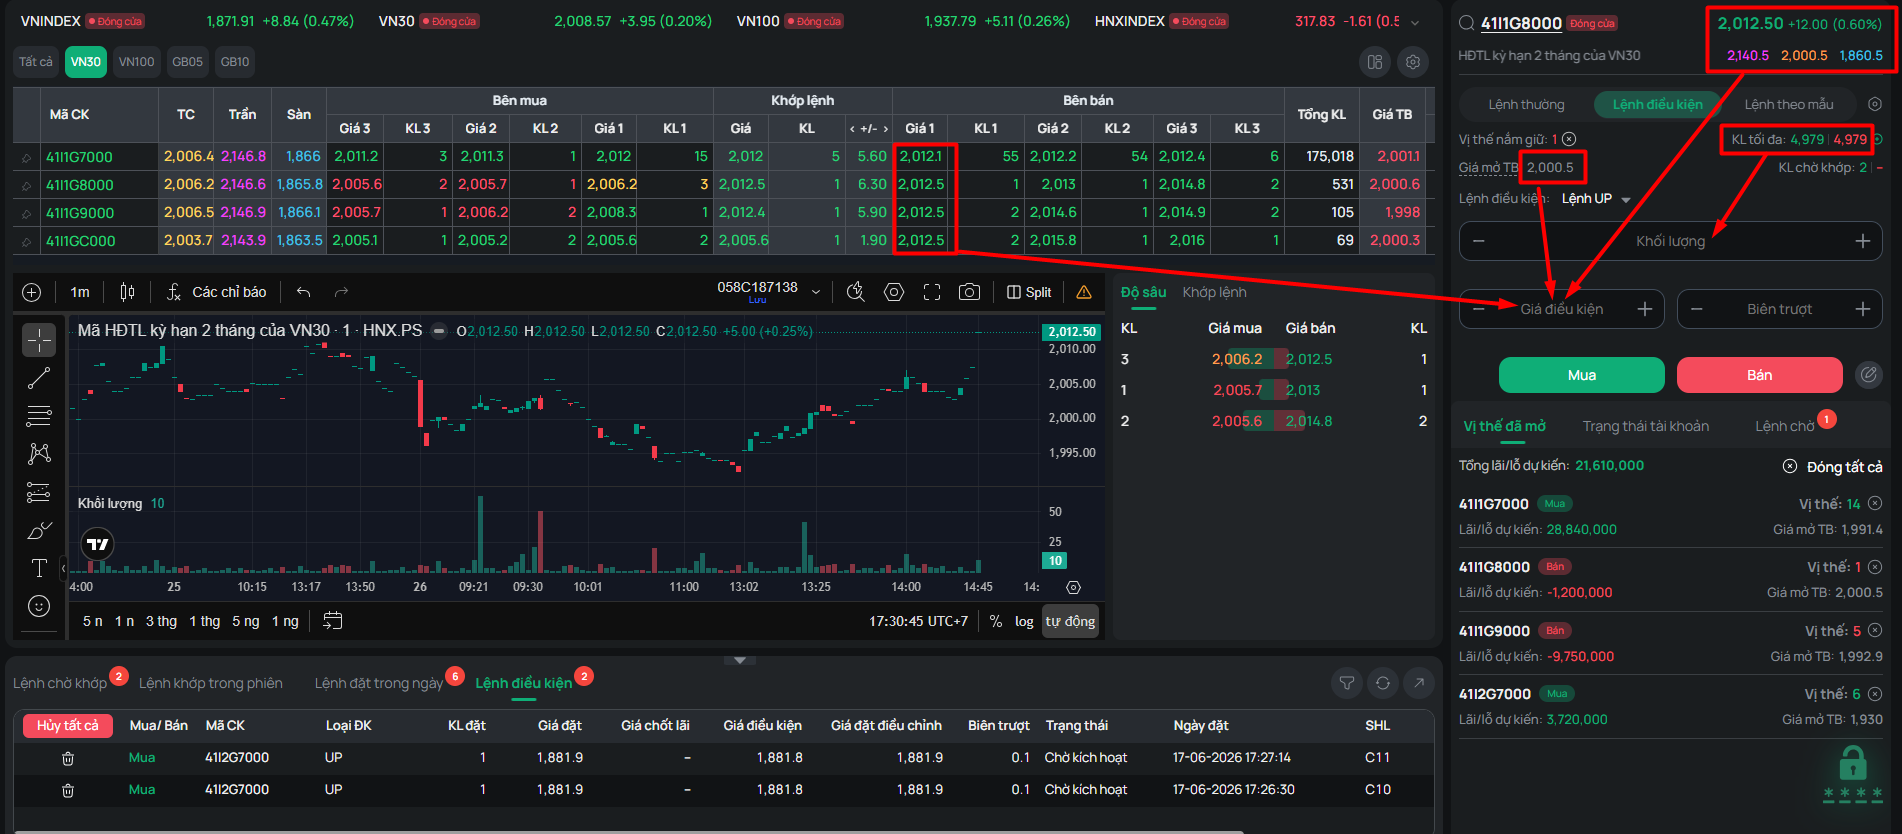The image size is (1902, 834).
Task: Switch to Lệnh theo mẫu tab
Action: click(x=1788, y=104)
